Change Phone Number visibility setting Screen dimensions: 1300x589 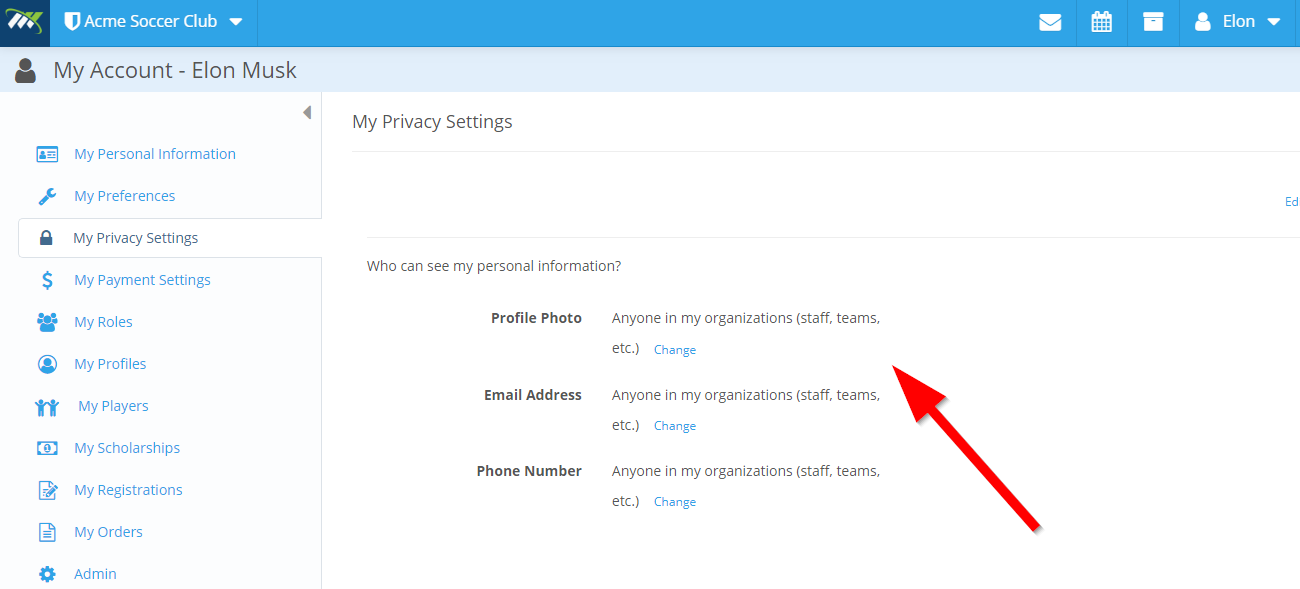pyautogui.click(x=675, y=502)
